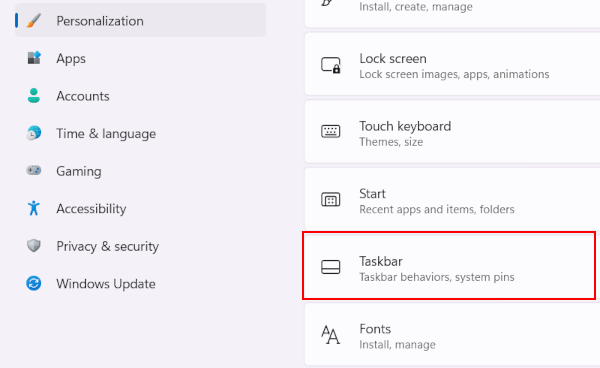The height and width of the screenshot is (368, 600).
Task: Open Time & language settings
Action: tap(140, 133)
